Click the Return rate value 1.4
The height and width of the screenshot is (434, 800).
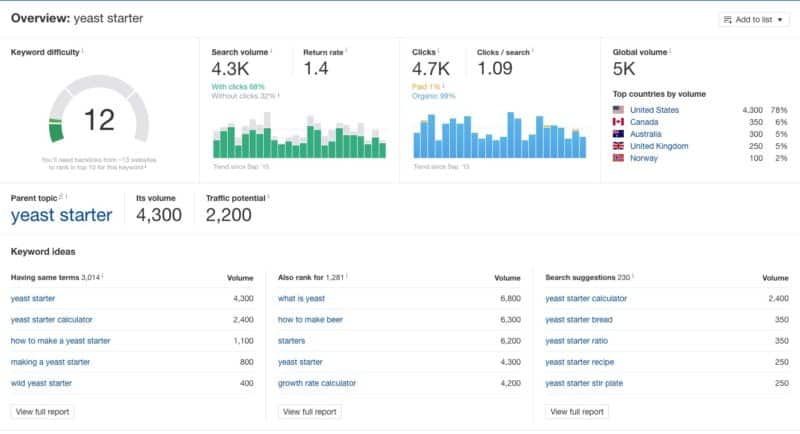316,69
